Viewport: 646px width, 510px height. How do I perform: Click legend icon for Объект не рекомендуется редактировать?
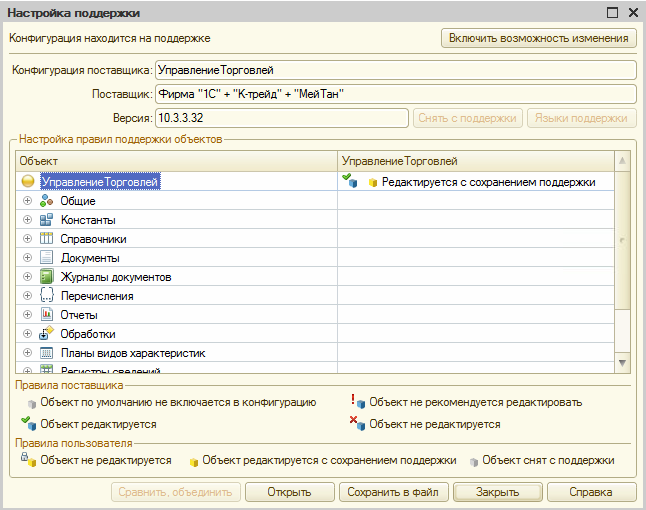point(358,401)
